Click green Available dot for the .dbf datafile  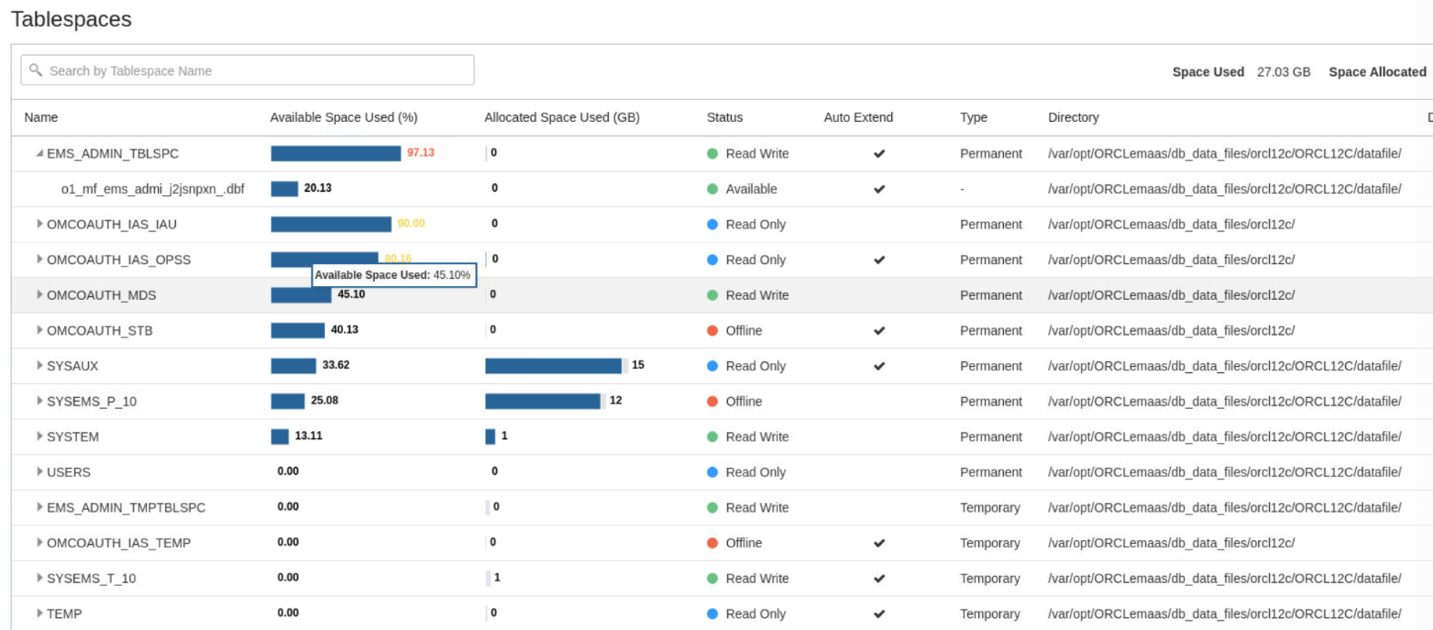coord(713,189)
